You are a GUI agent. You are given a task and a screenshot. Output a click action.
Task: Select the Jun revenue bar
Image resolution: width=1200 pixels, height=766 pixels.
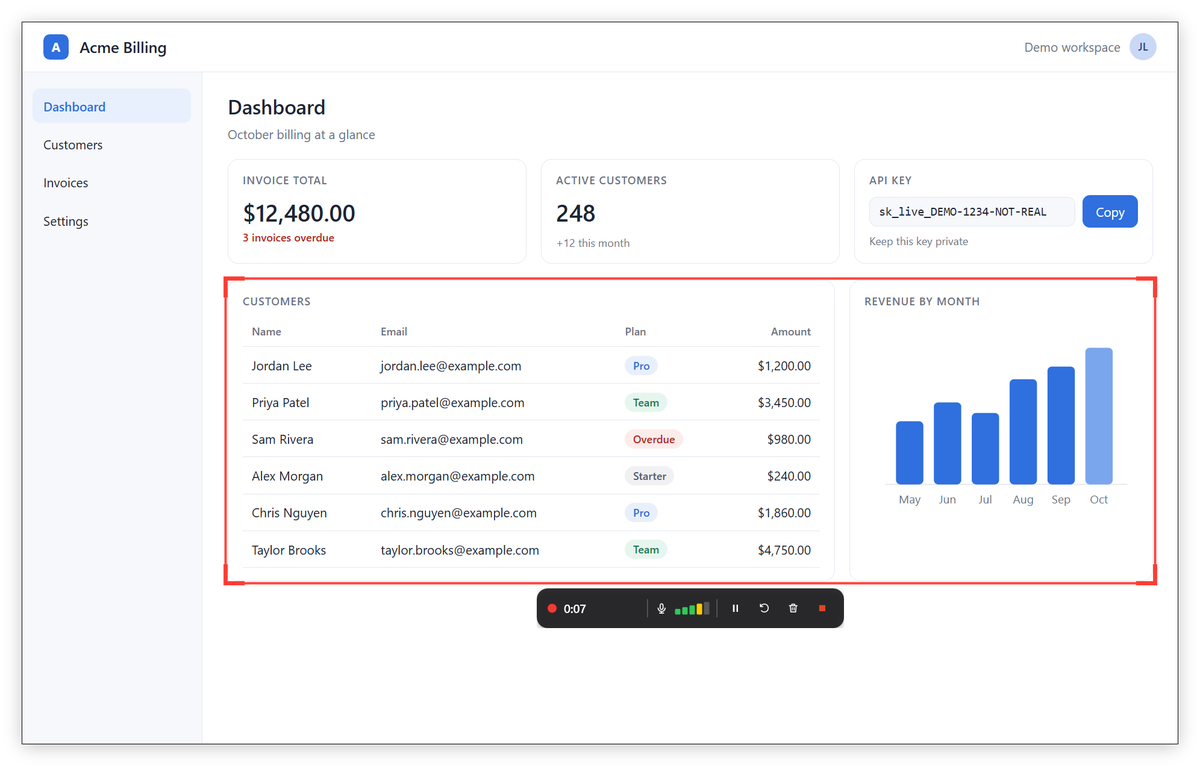pos(948,444)
